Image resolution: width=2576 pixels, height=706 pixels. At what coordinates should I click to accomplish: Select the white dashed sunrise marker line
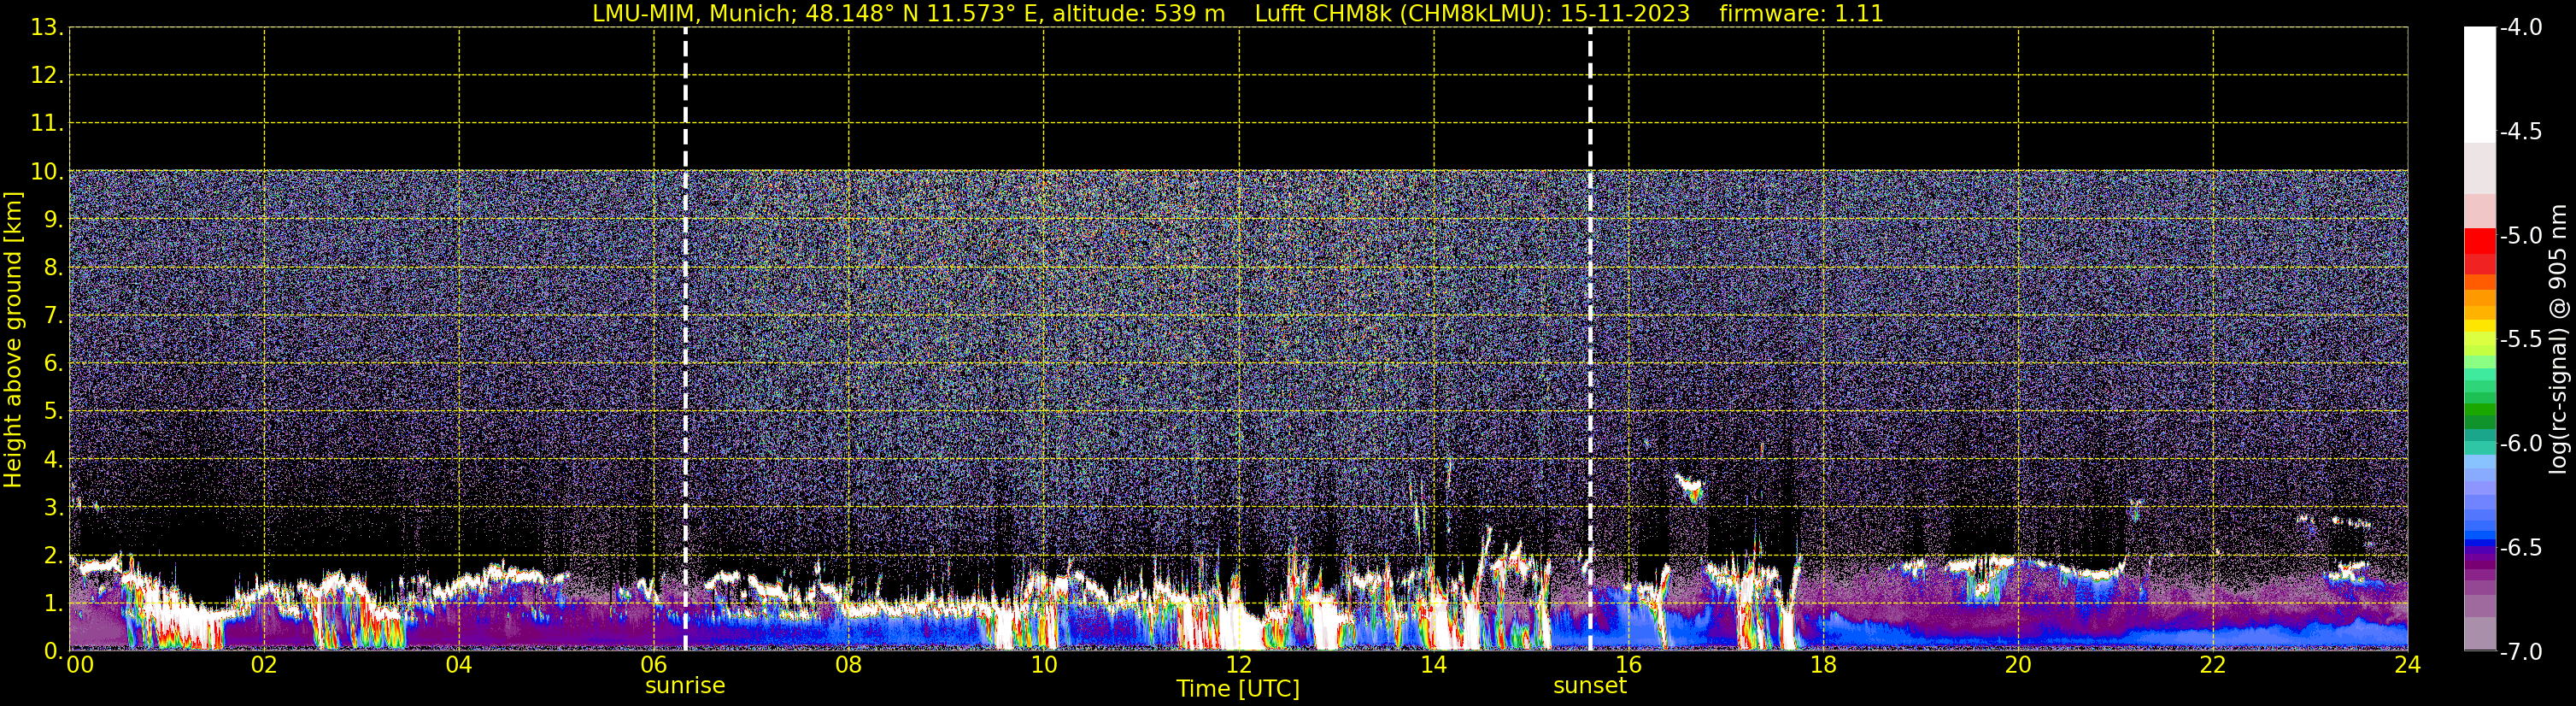[x=685, y=340]
